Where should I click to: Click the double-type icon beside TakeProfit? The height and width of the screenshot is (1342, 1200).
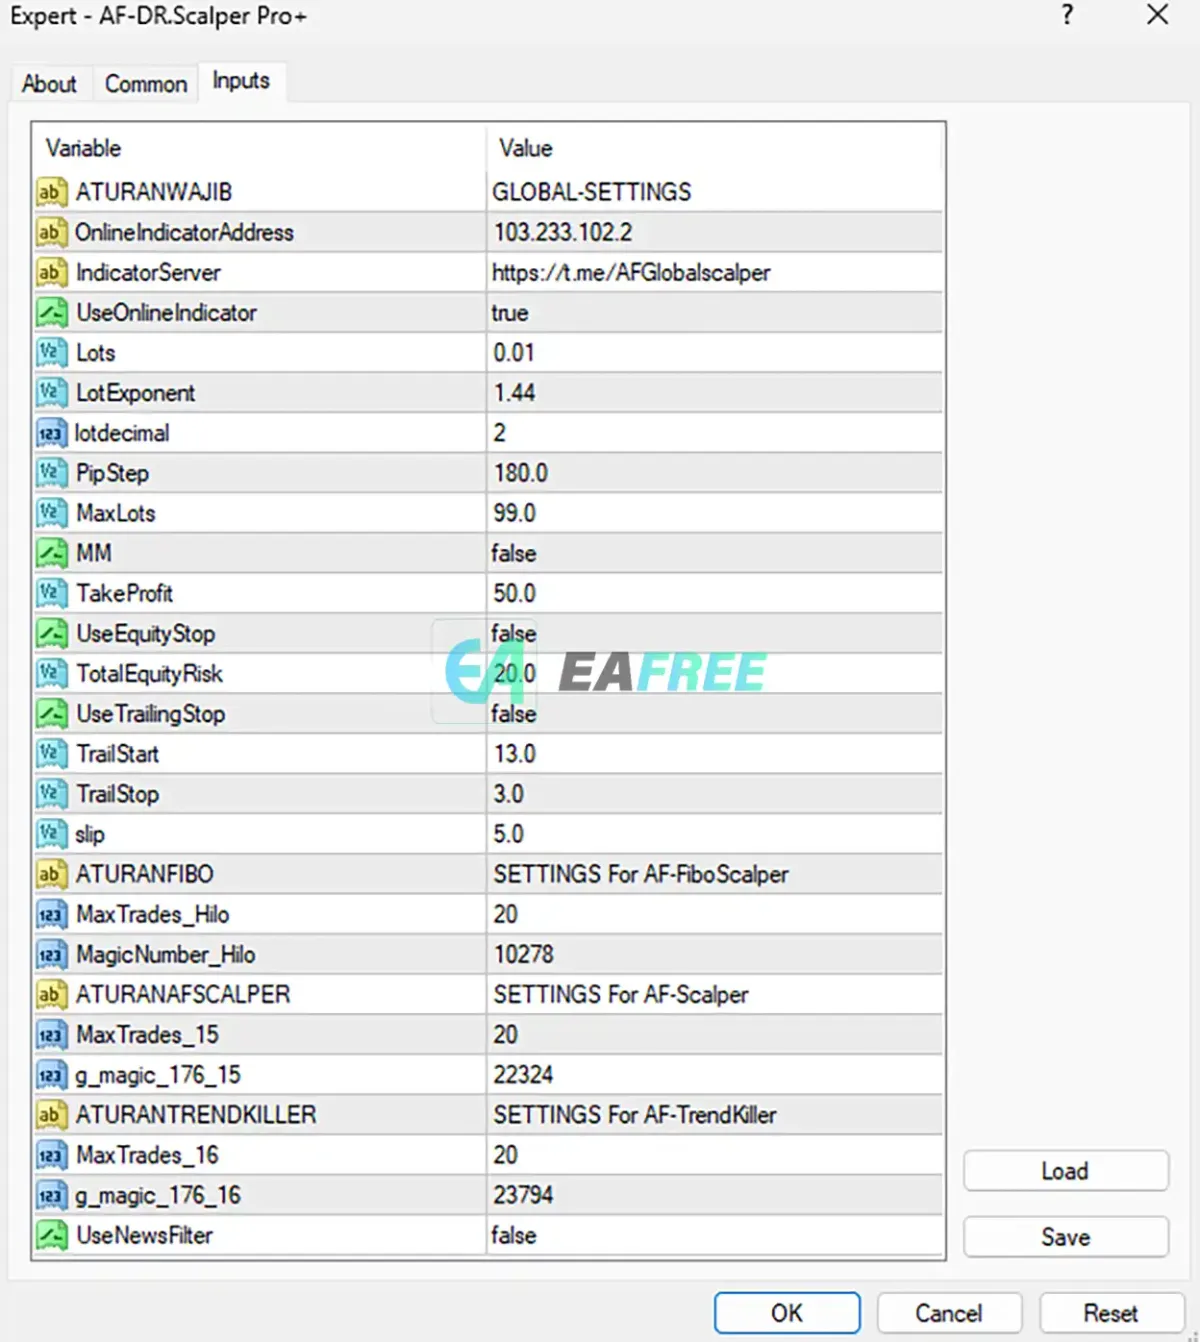[x=51, y=593]
